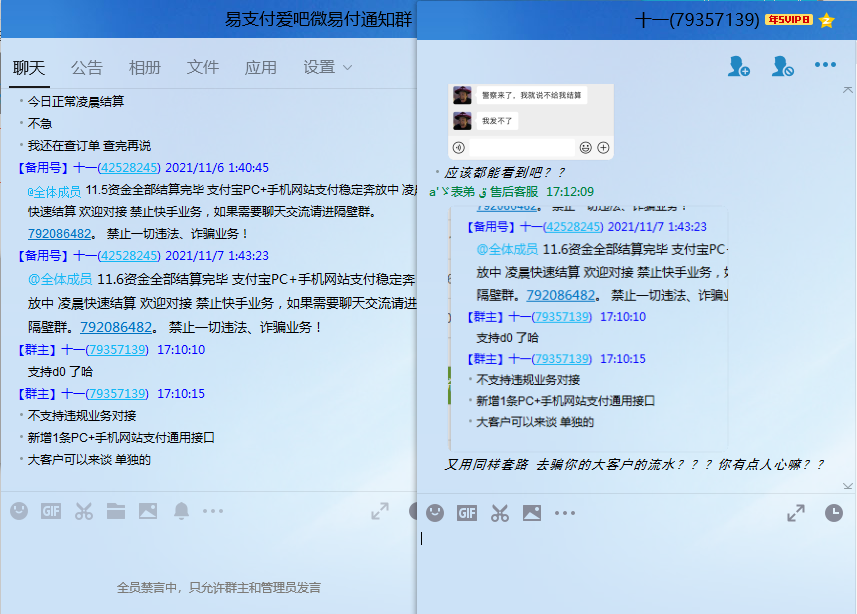Screen dimensions: 857x614
Task: Click the block user icon beside add friend
Action: coord(782,67)
